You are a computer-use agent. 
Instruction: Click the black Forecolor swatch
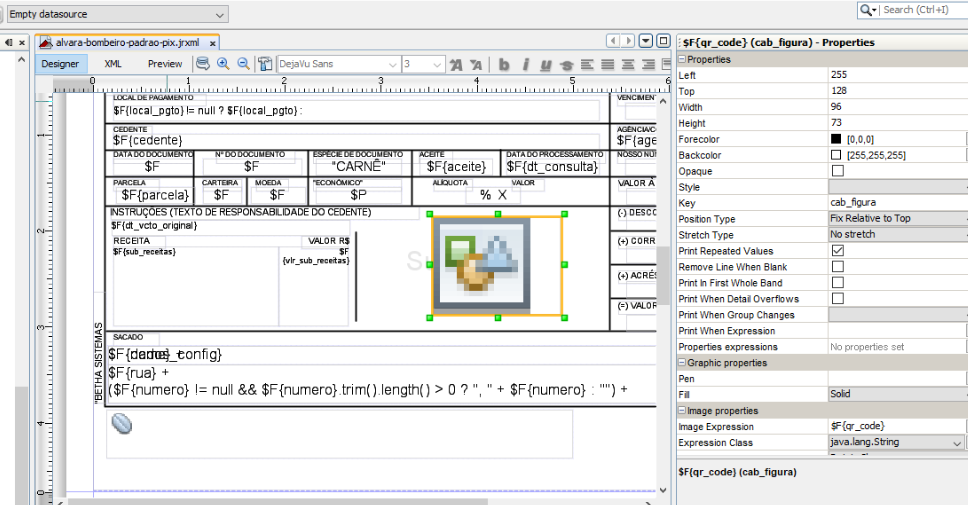pyautogui.click(x=836, y=139)
